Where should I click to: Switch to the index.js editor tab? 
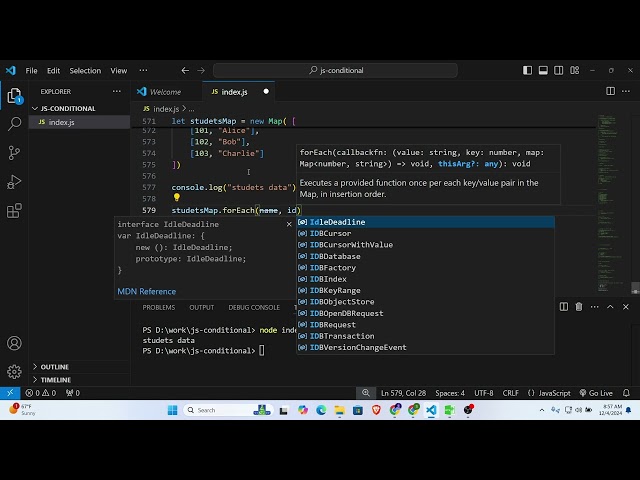(x=234, y=92)
